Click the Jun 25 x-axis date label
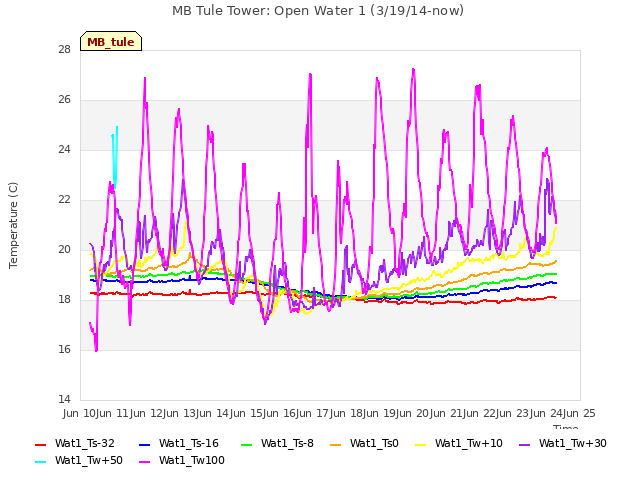Viewport: 640px width, 480px height. tap(580, 413)
